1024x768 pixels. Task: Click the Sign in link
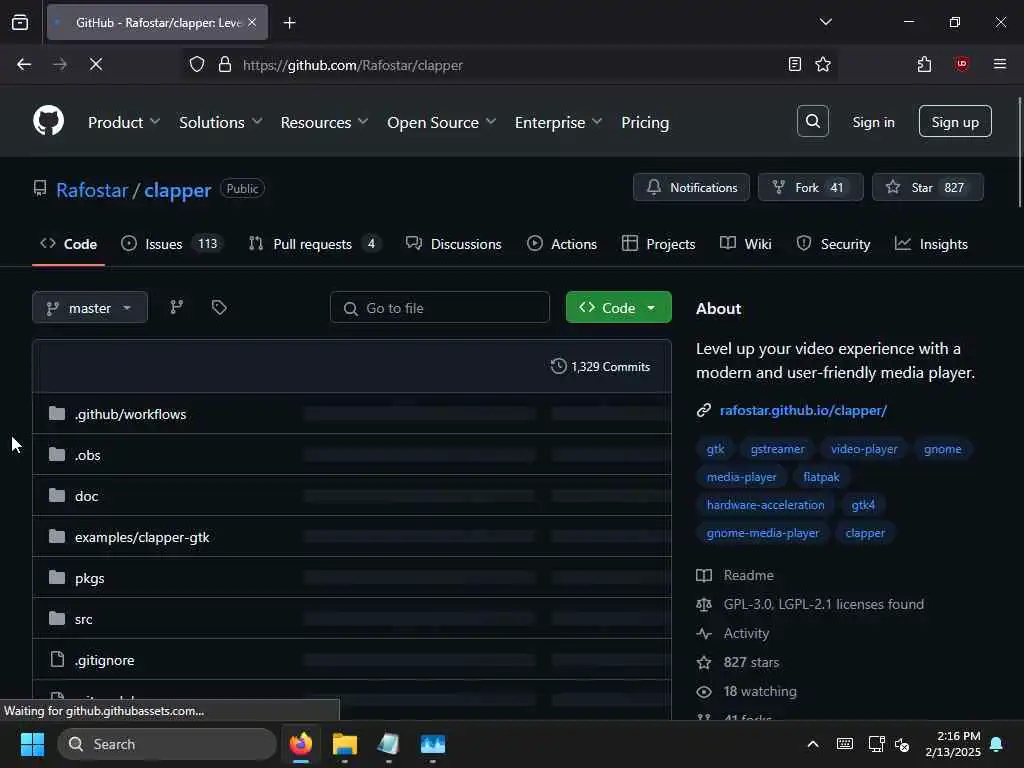point(873,122)
